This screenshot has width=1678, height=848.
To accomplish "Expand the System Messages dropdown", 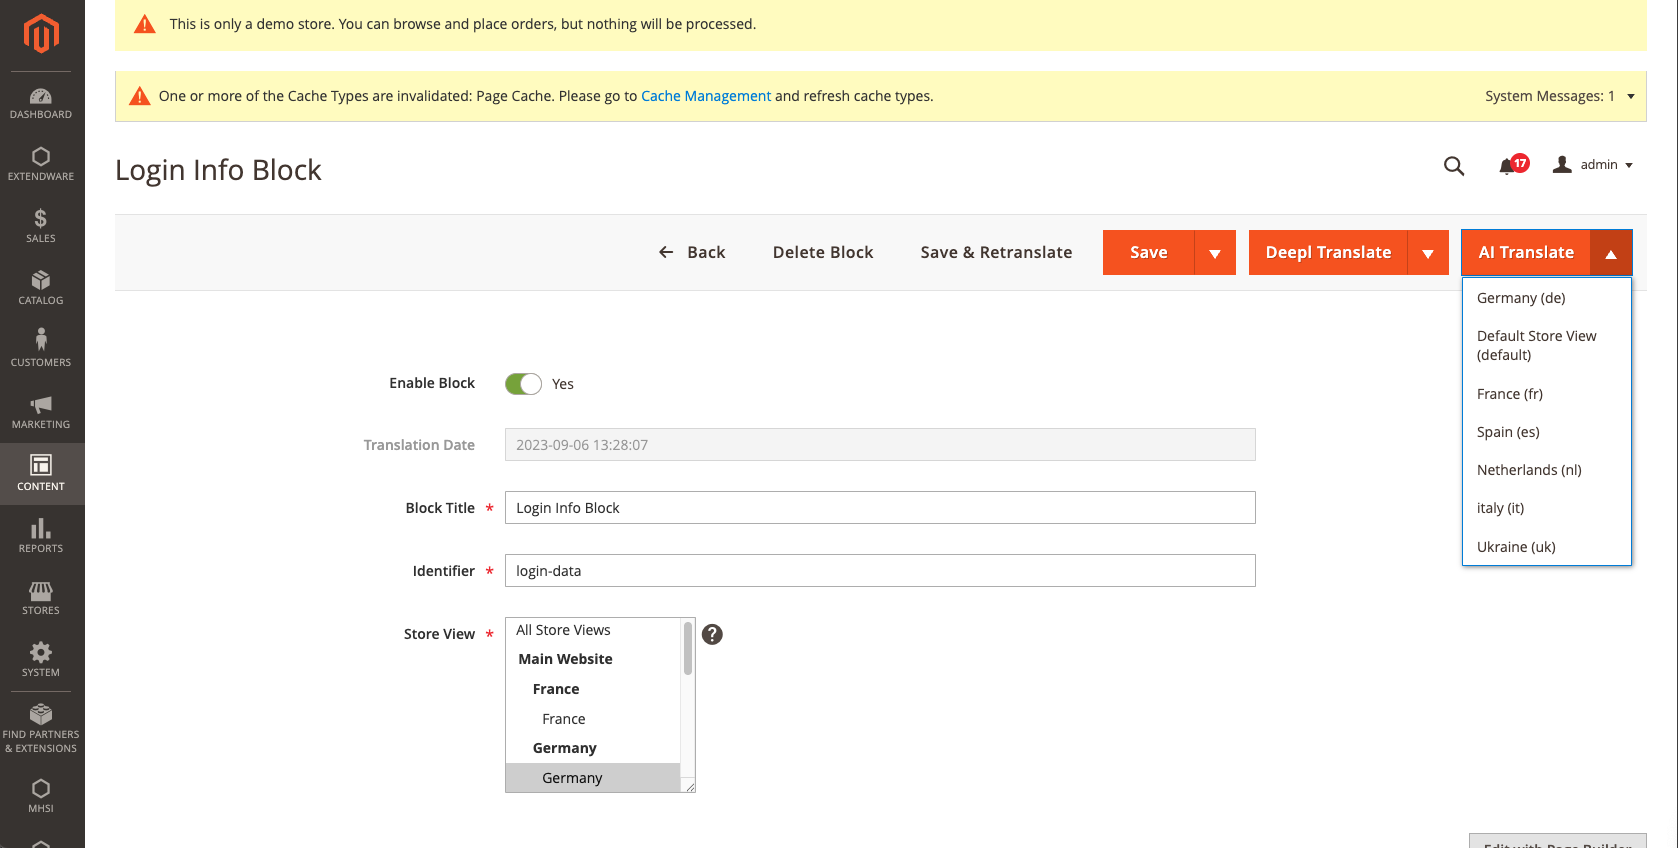I will tap(1631, 97).
